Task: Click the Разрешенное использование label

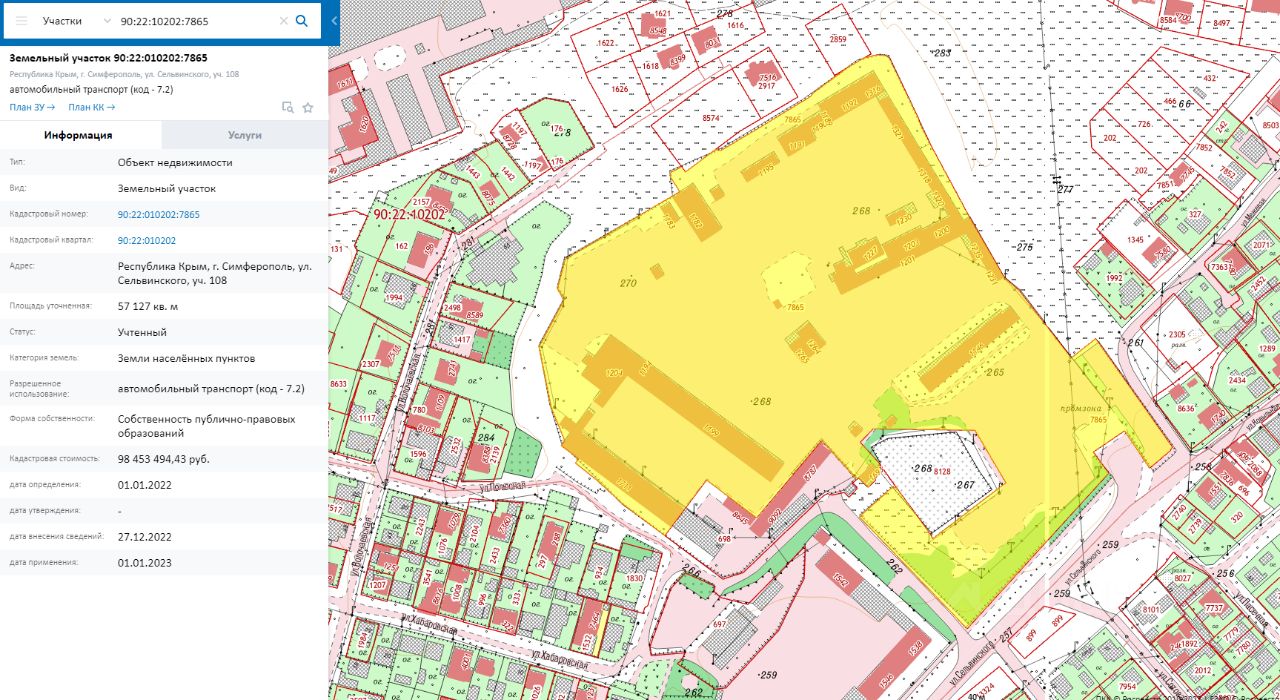Action: pyautogui.click(x=36, y=389)
